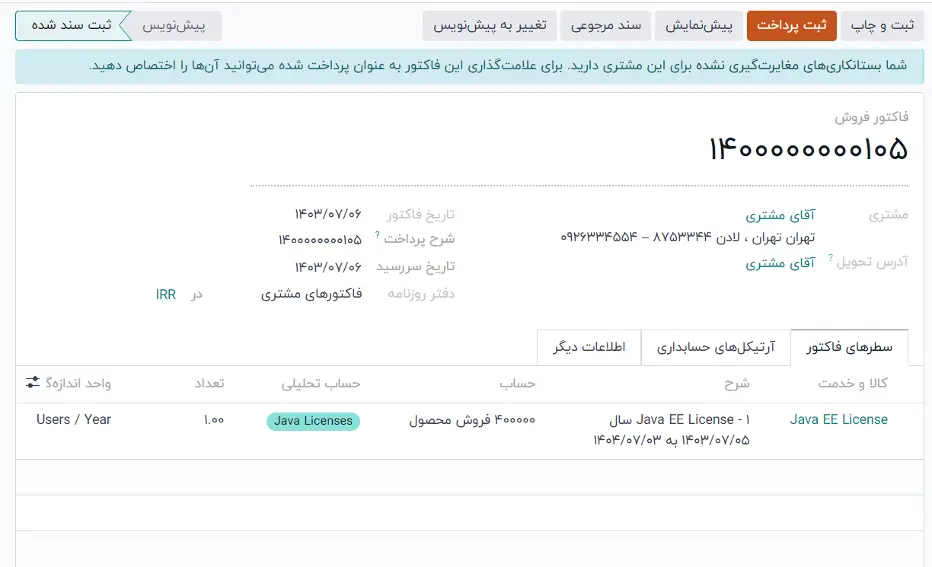Image resolution: width=932 pixels, height=567 pixels.
Task: Open the پیش‌نمایش preview button
Action: coord(698,26)
